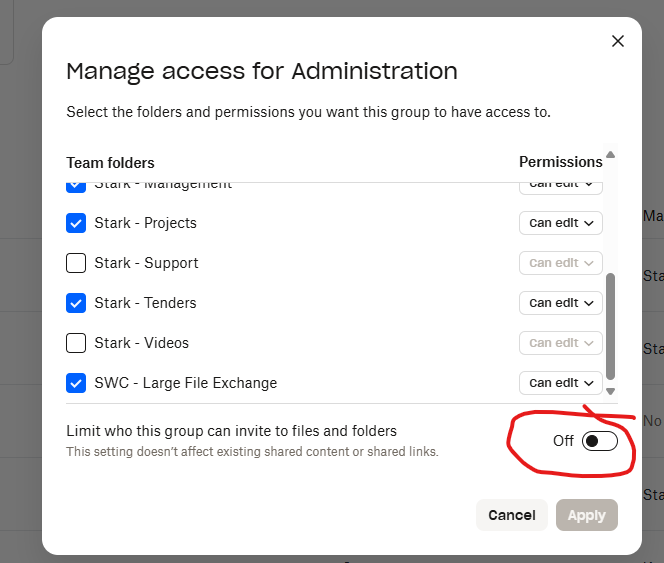Screen dimensions: 664x563
Task: Check the Stark - Videos folder checkbox
Action: 76,343
